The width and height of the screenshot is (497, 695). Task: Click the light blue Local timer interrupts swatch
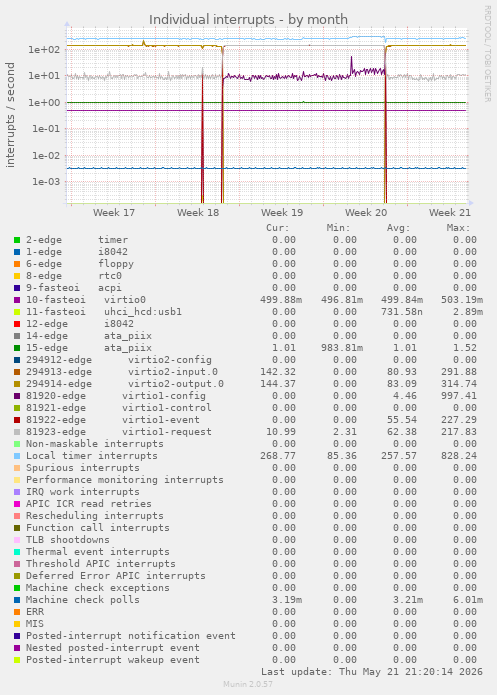coord(17,456)
